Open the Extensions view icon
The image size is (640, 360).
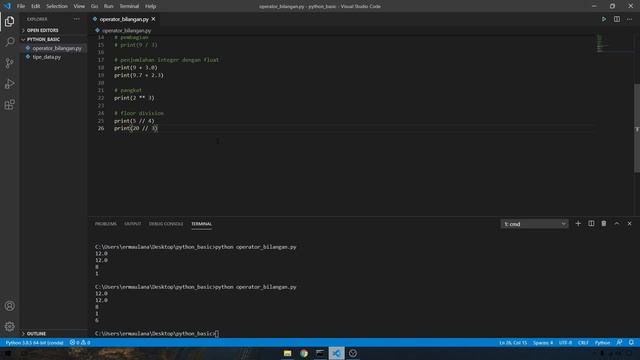[x=9, y=104]
